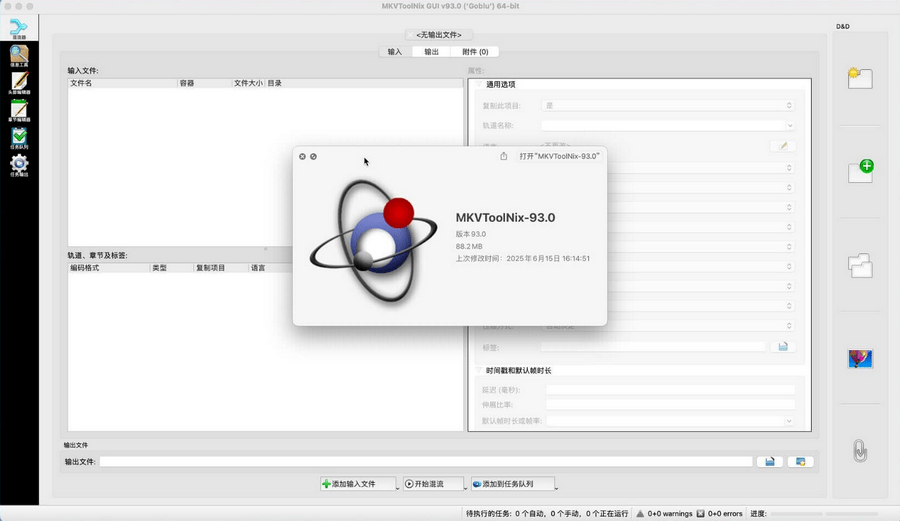Switch to the 输出 tab
This screenshot has width=900, height=521.
click(432, 52)
